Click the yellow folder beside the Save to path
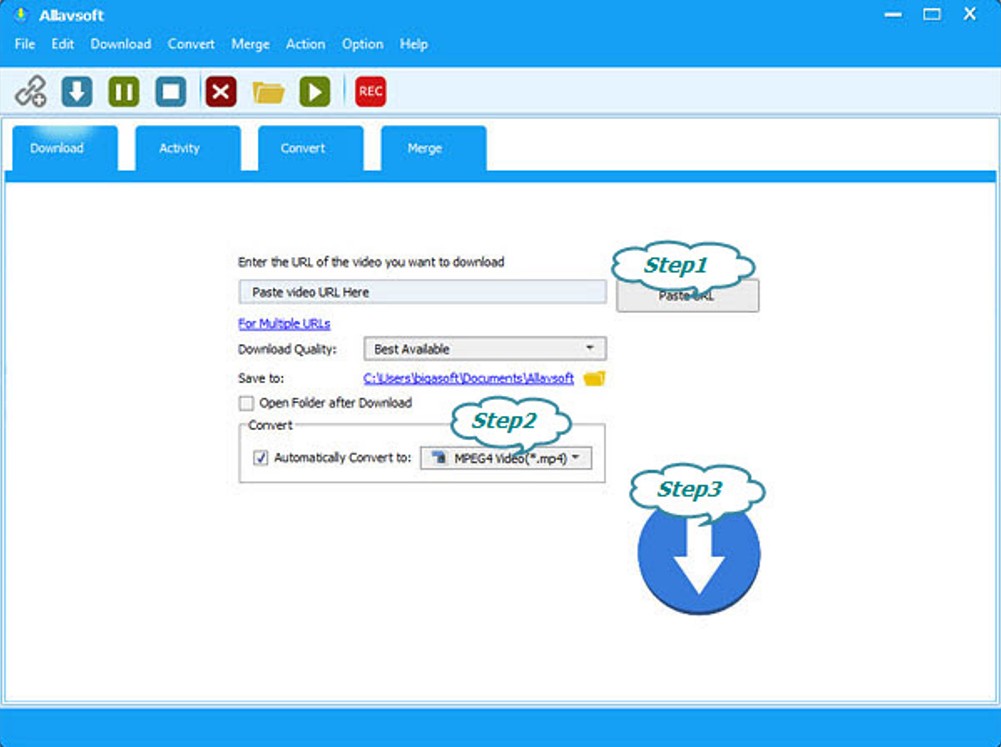Screen dimensions: 1001x747 (x=595, y=378)
